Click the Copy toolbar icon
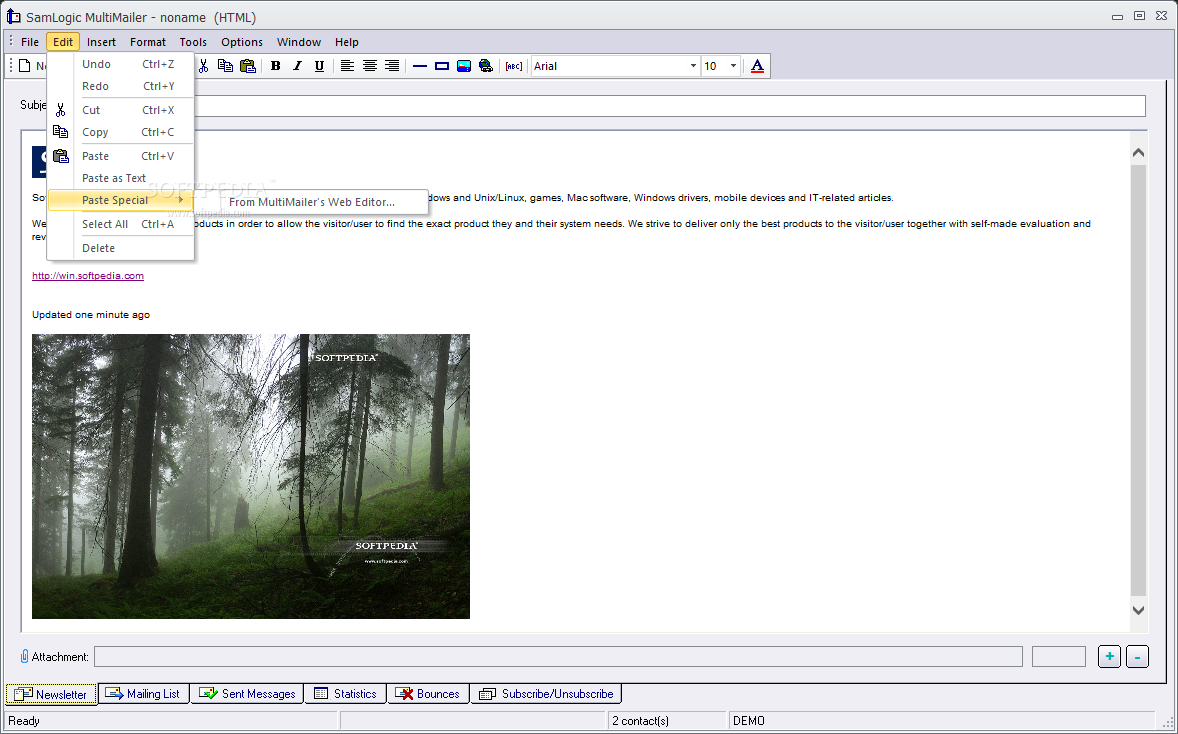1178x734 pixels. pos(225,66)
